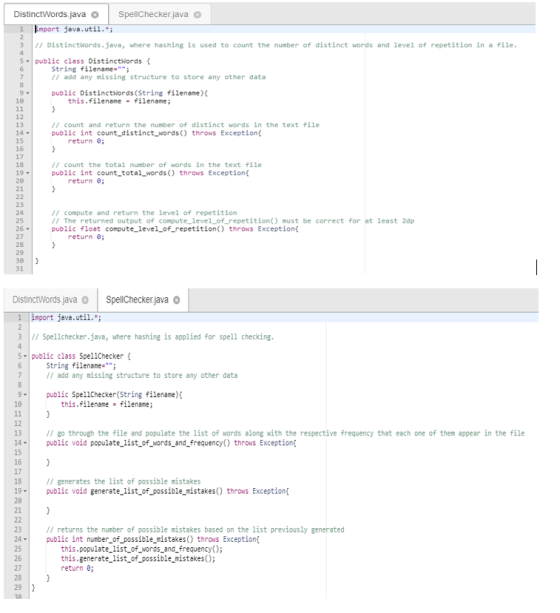Click 'return 0;' inside count_distinct_words
This screenshot has height=613, width=560.
pyautogui.click(x=86, y=141)
